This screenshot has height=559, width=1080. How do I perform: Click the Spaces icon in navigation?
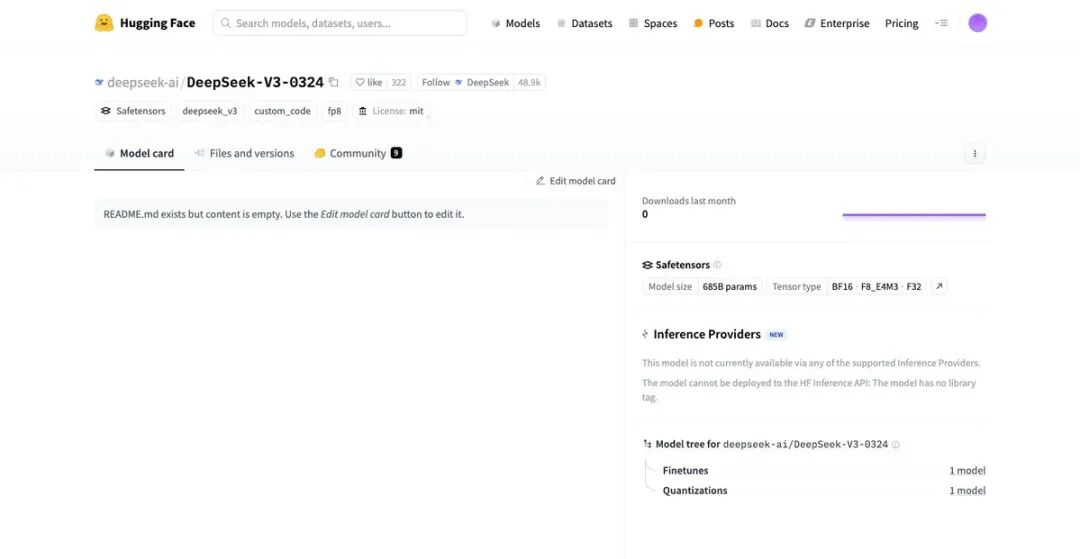(633, 23)
